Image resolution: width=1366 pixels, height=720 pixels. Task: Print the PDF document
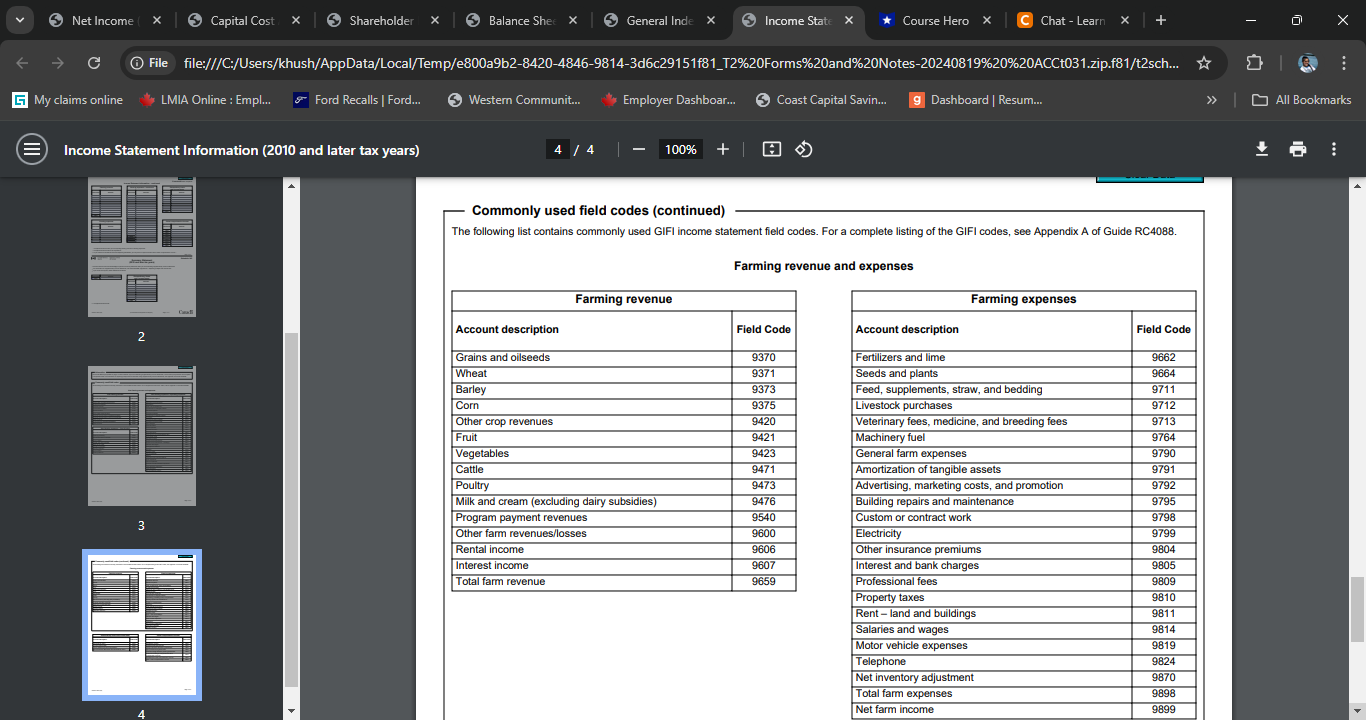point(1297,148)
